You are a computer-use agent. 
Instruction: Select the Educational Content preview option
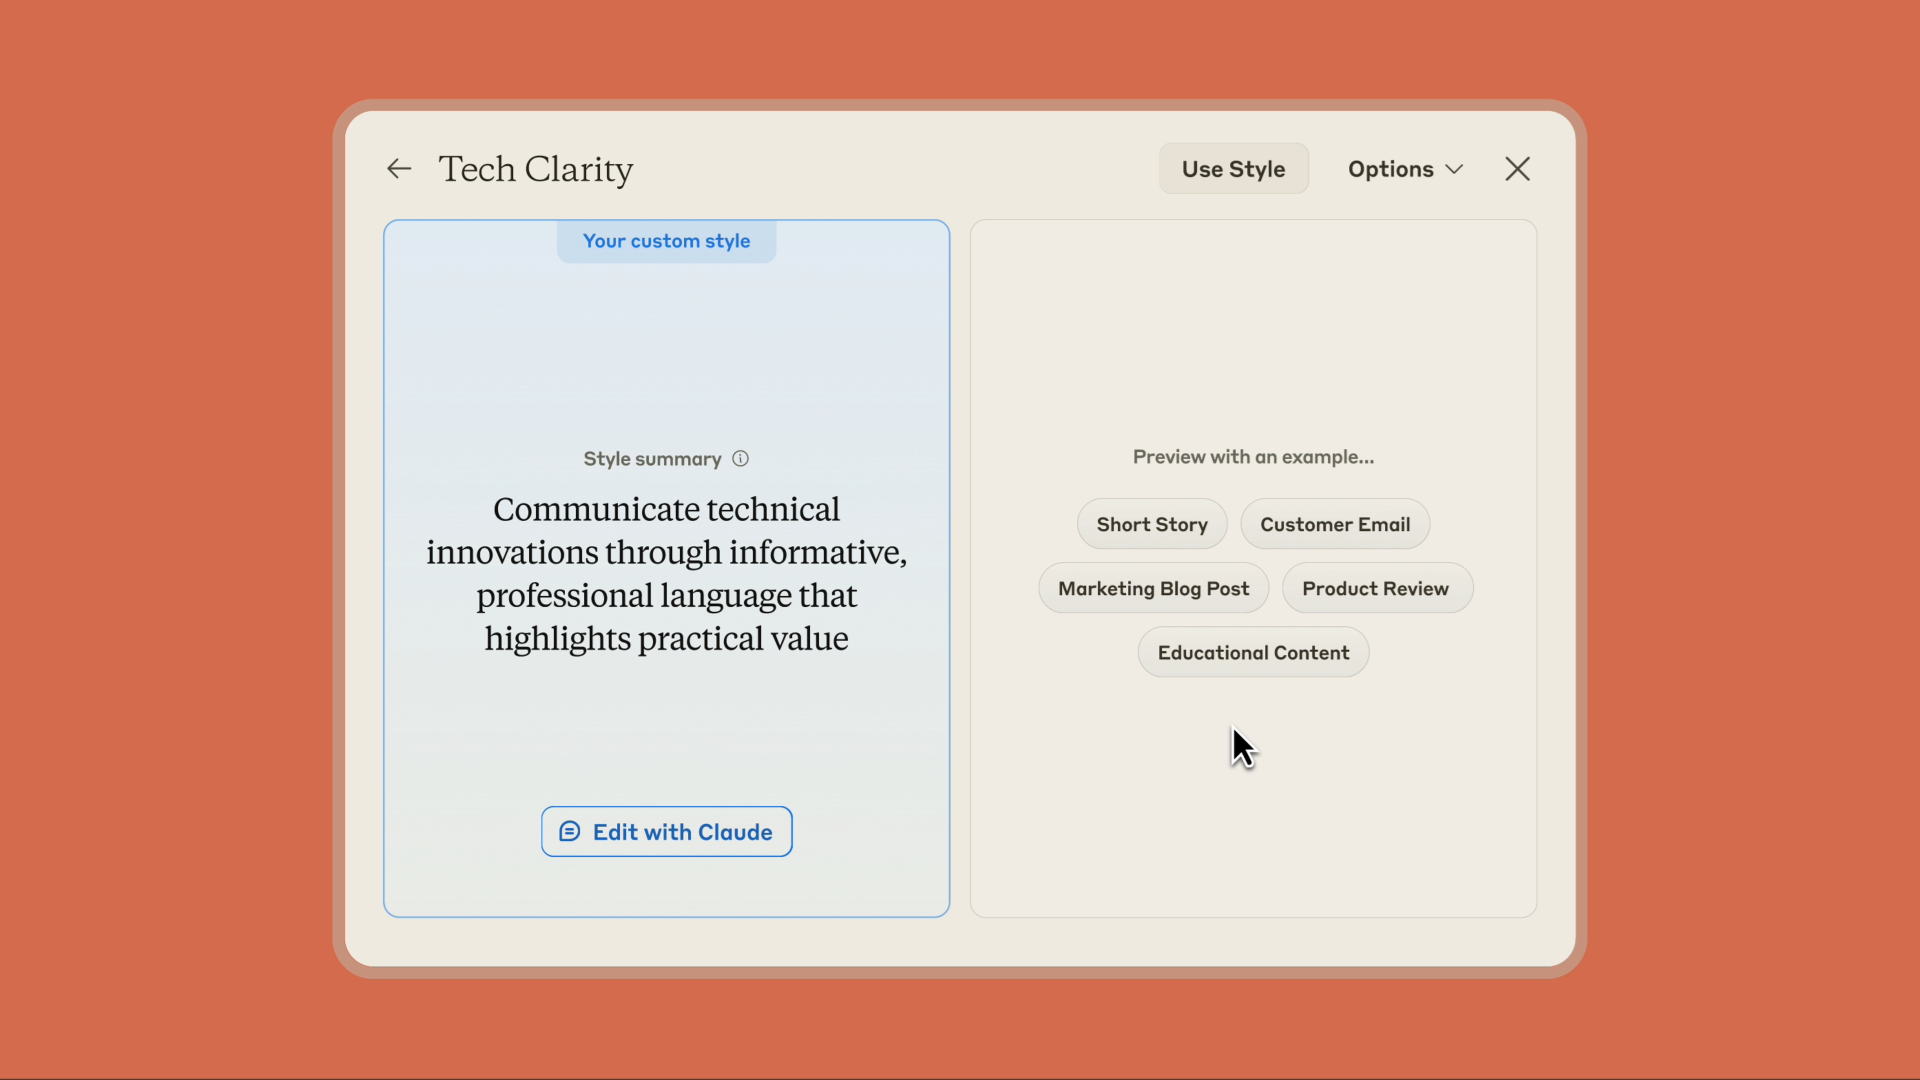point(1253,651)
